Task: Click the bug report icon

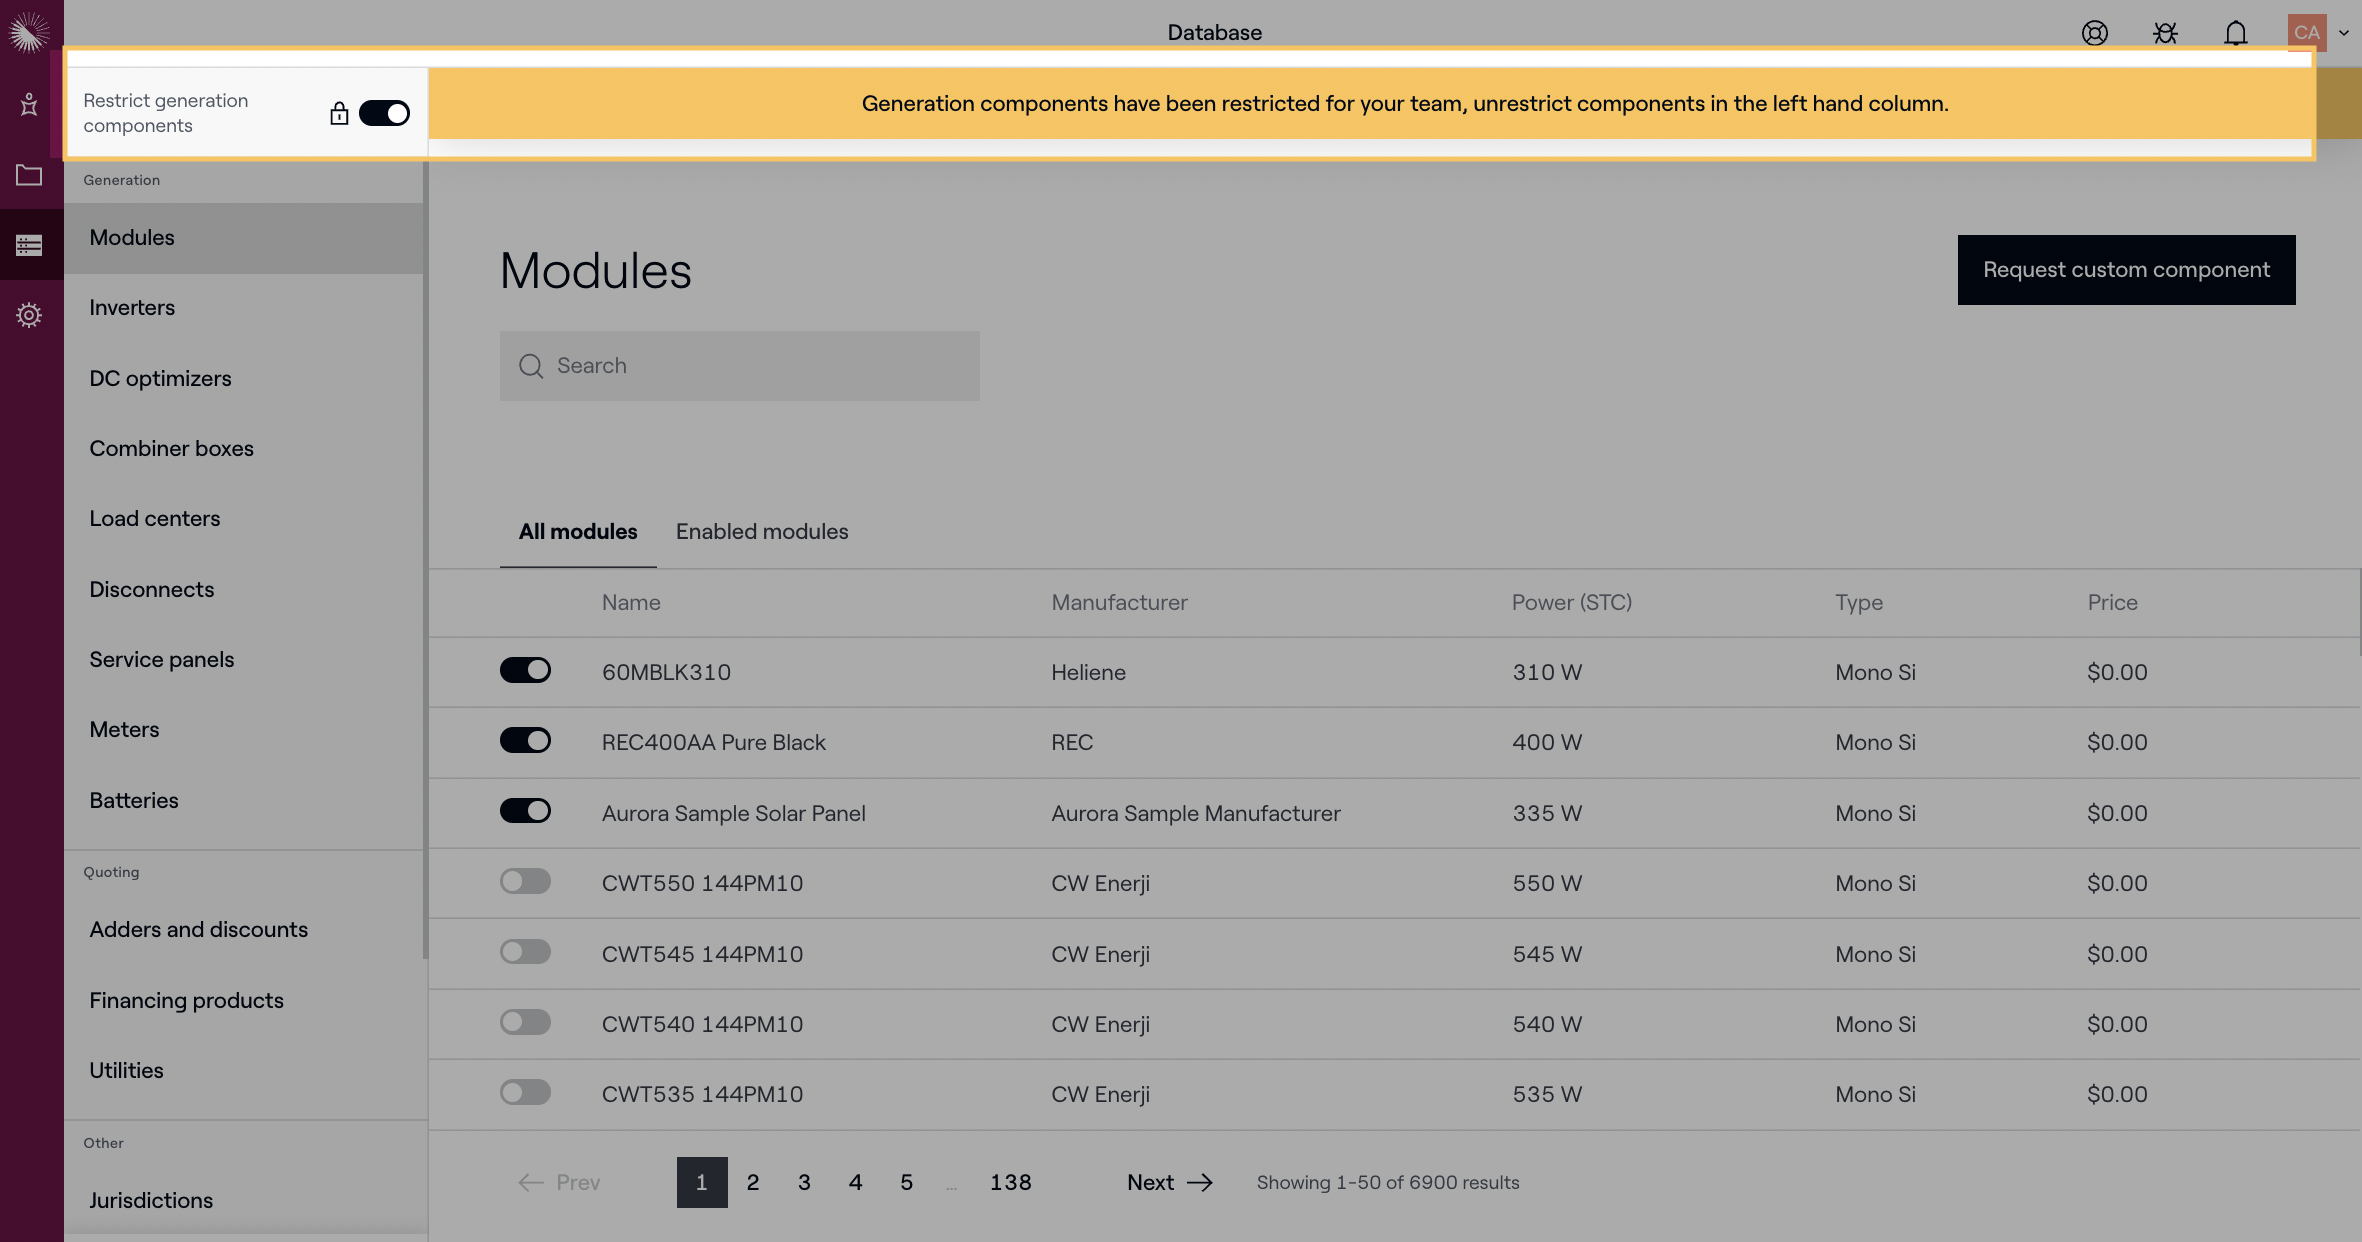Action: click(2165, 33)
